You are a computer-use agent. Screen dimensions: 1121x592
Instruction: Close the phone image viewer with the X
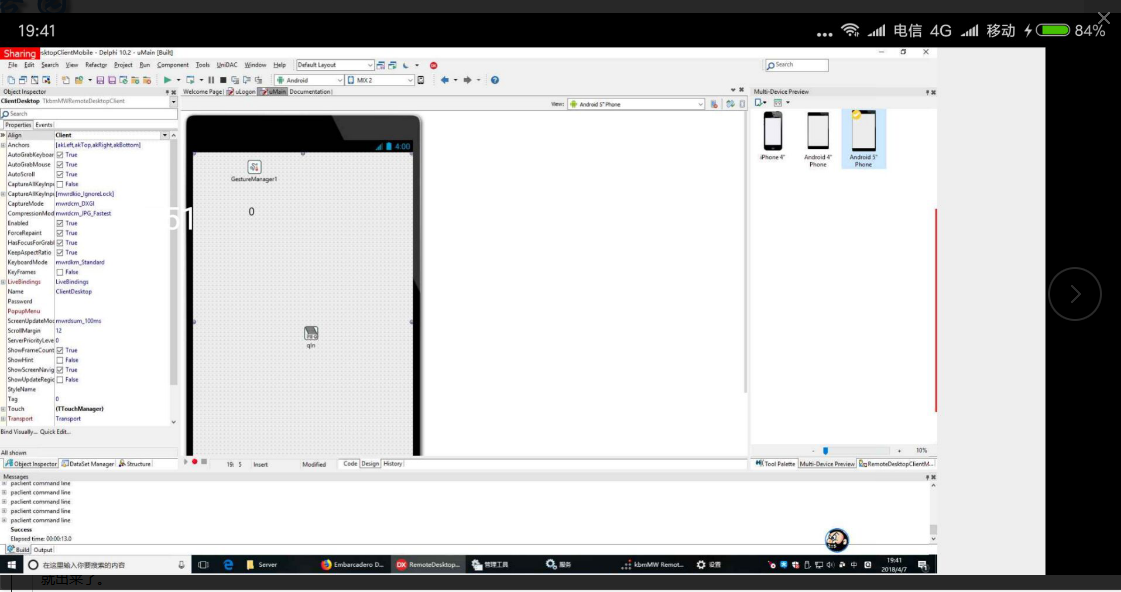pyautogui.click(x=1104, y=18)
